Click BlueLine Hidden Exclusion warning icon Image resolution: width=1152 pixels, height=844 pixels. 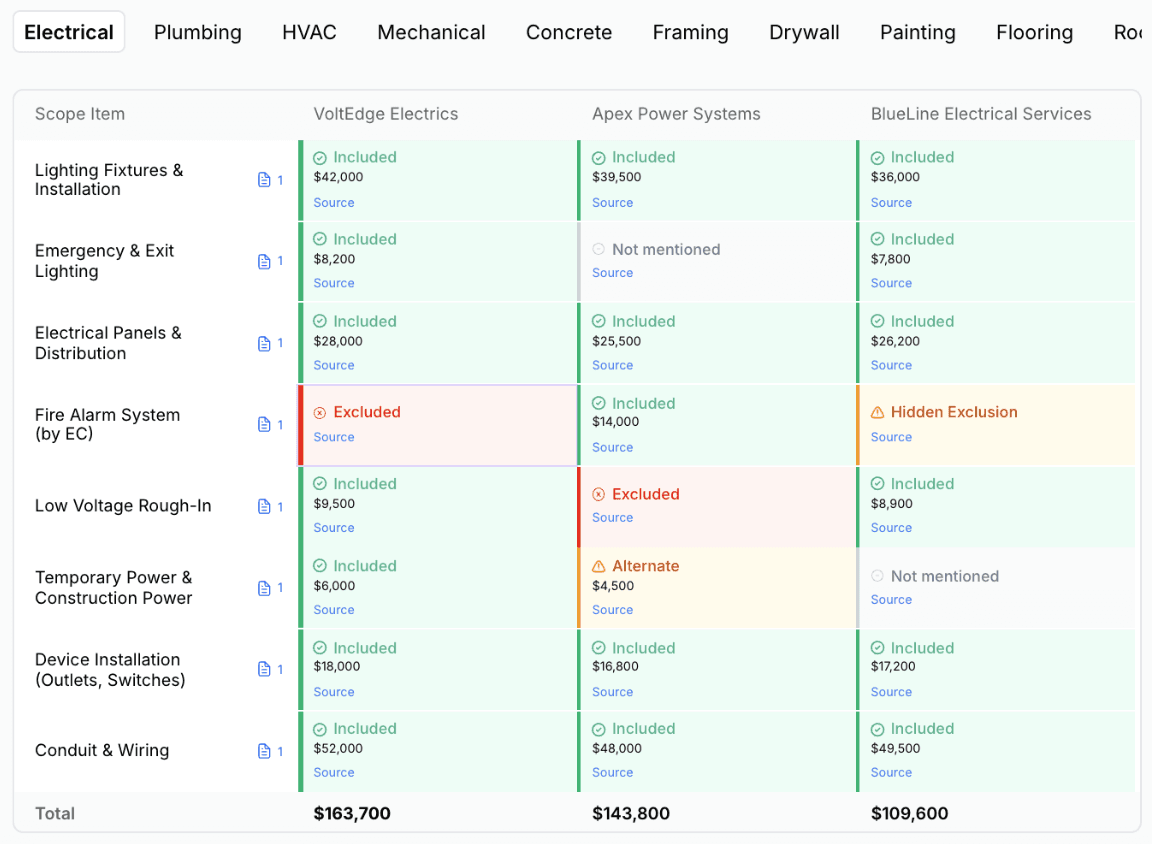point(877,413)
